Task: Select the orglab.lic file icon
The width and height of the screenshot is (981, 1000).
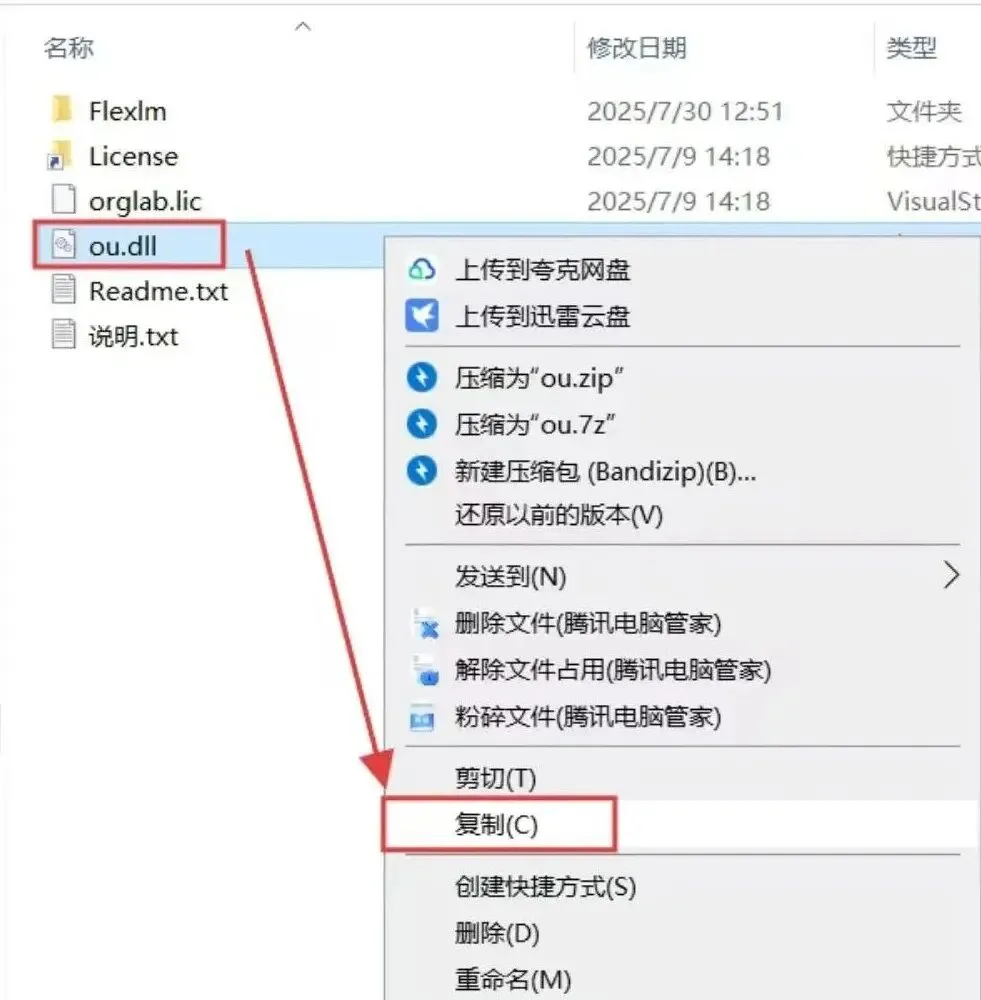Action: click(63, 200)
